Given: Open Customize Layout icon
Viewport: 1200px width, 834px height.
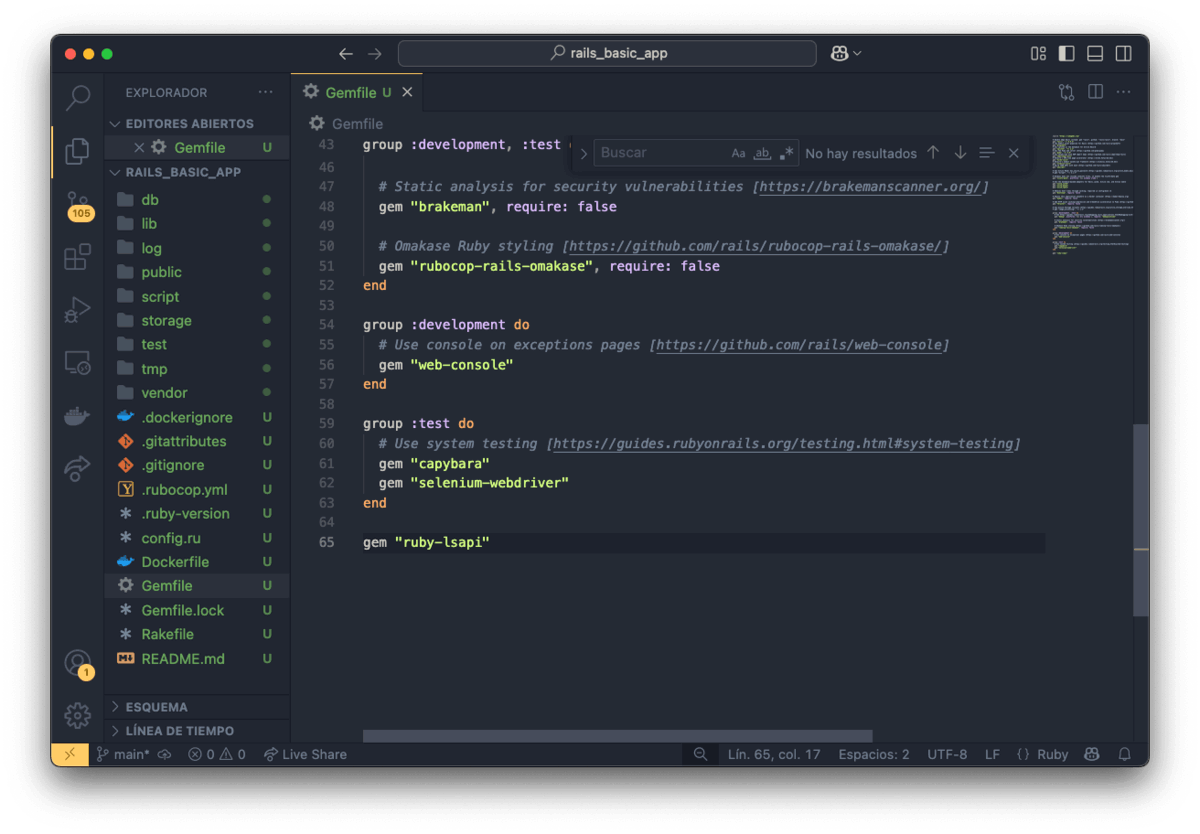Looking at the screenshot, I should [x=1038, y=54].
